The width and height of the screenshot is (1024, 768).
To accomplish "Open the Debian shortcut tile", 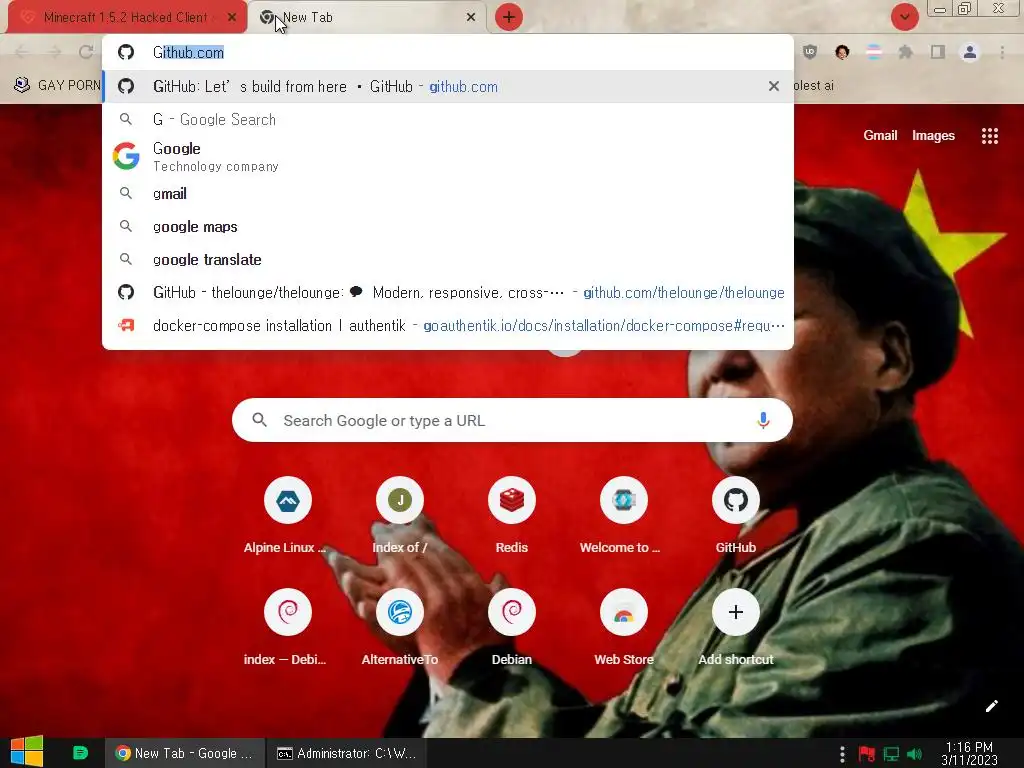I will coord(511,628).
